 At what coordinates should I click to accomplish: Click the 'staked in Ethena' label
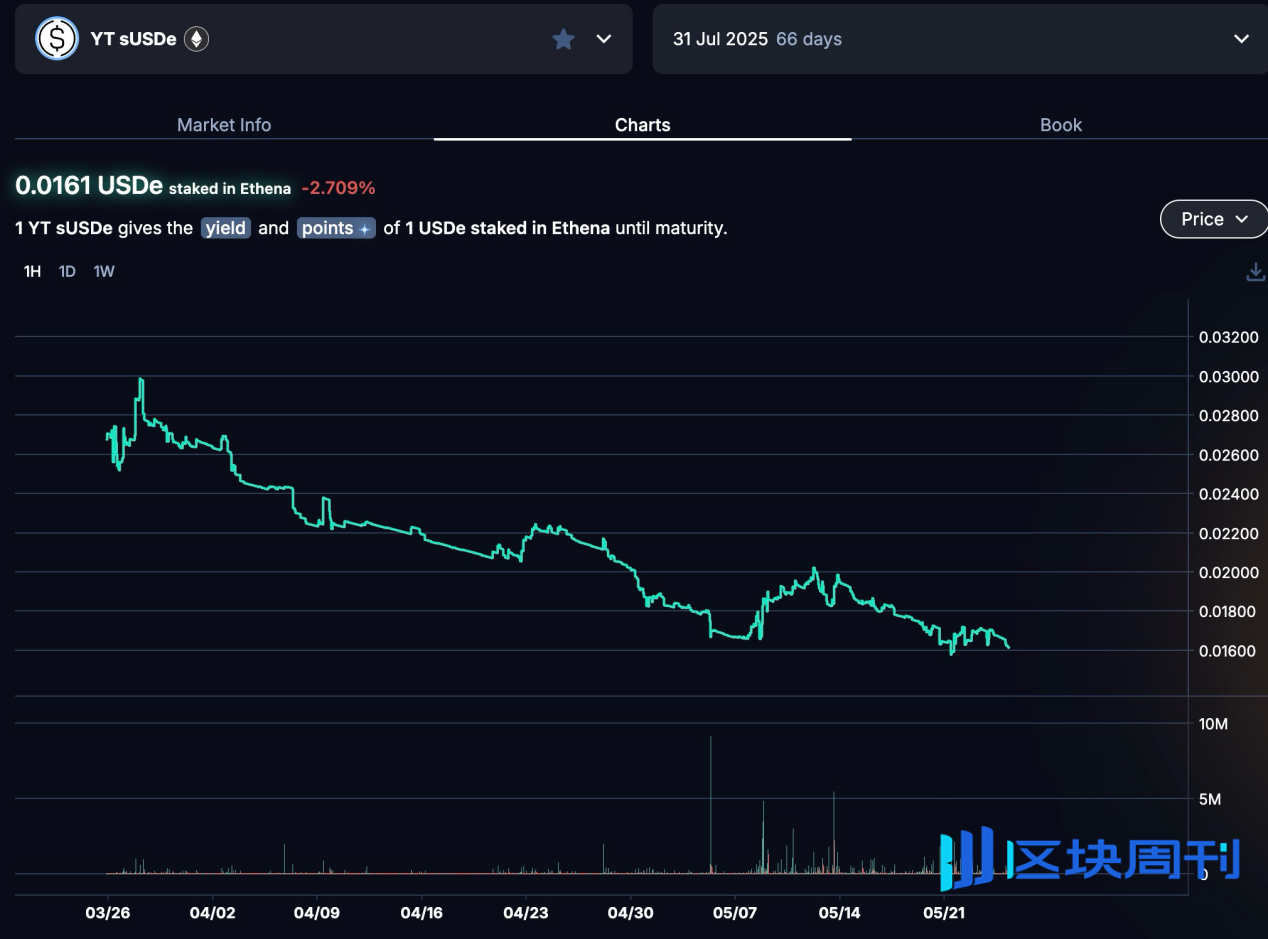click(230, 188)
